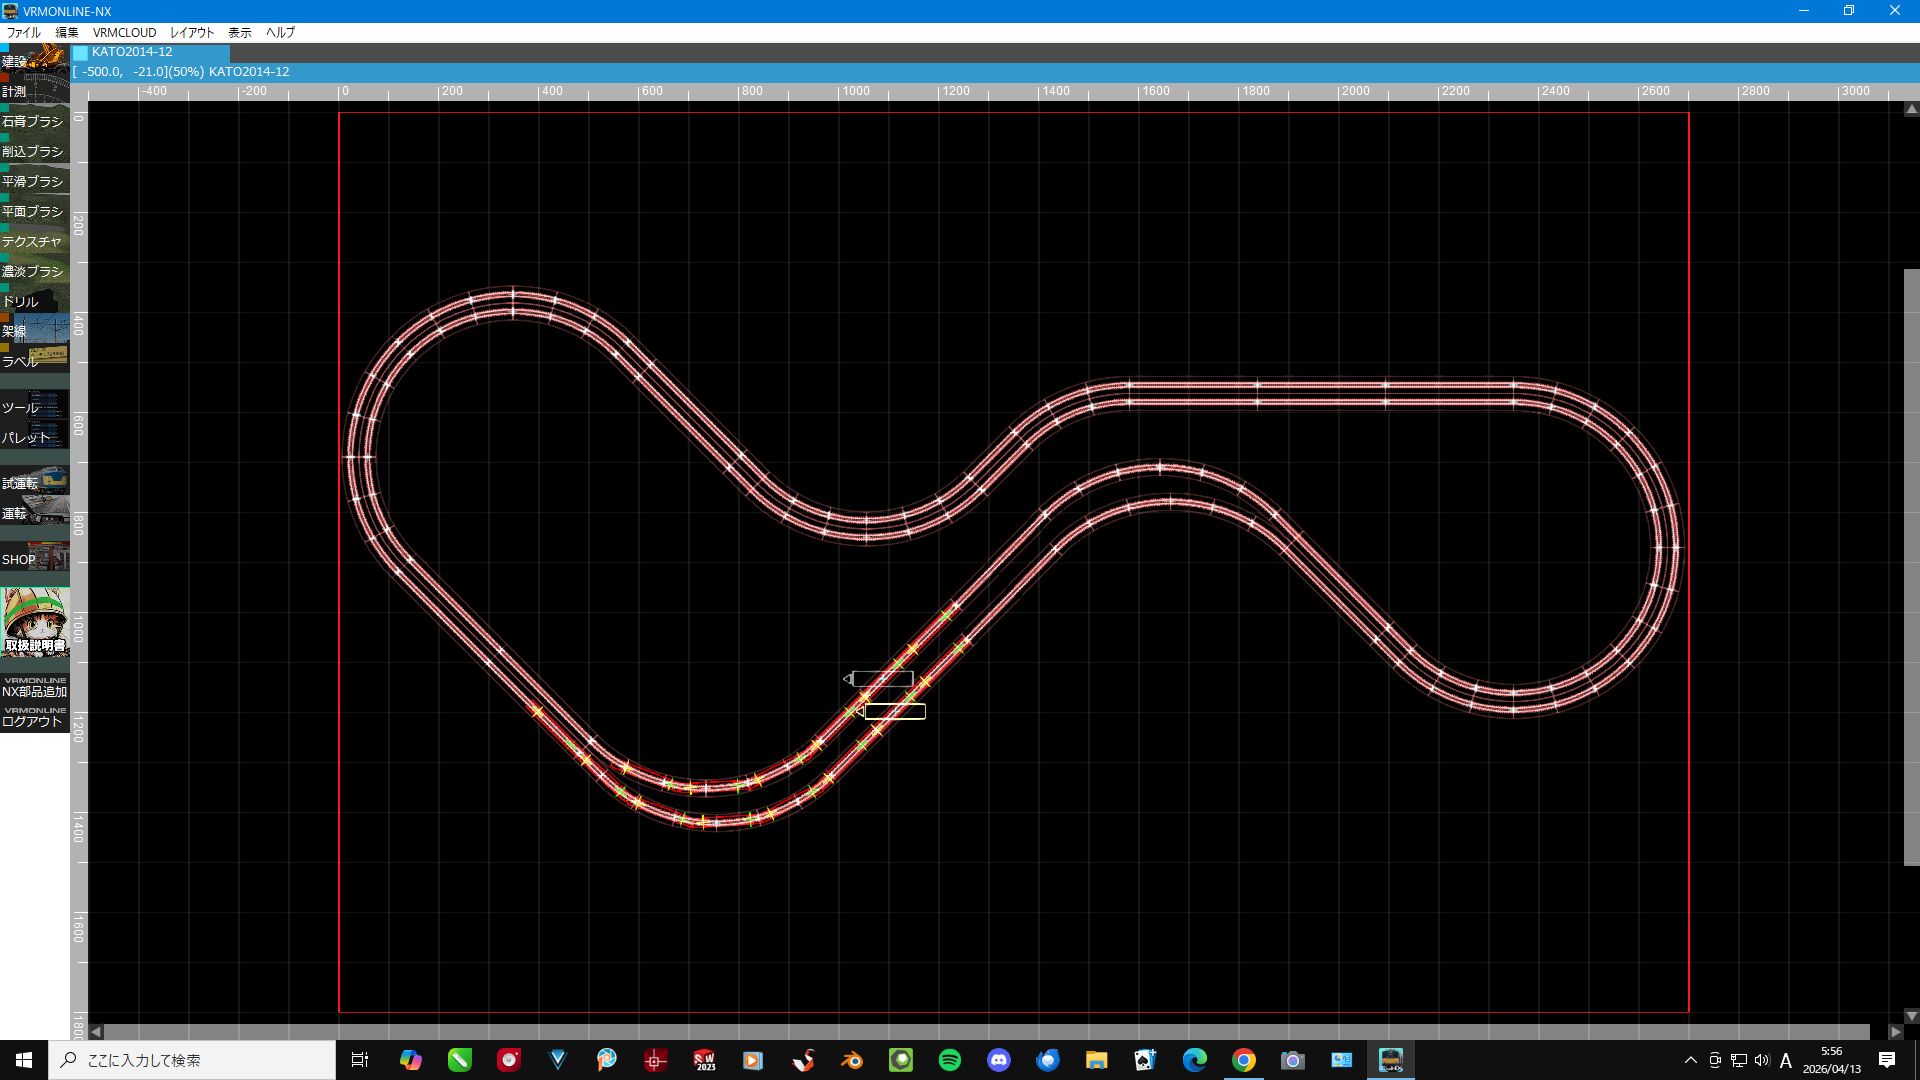The width and height of the screenshot is (1920, 1080).
Task: Open Solitaire from the taskbar
Action: coord(1146,1060)
